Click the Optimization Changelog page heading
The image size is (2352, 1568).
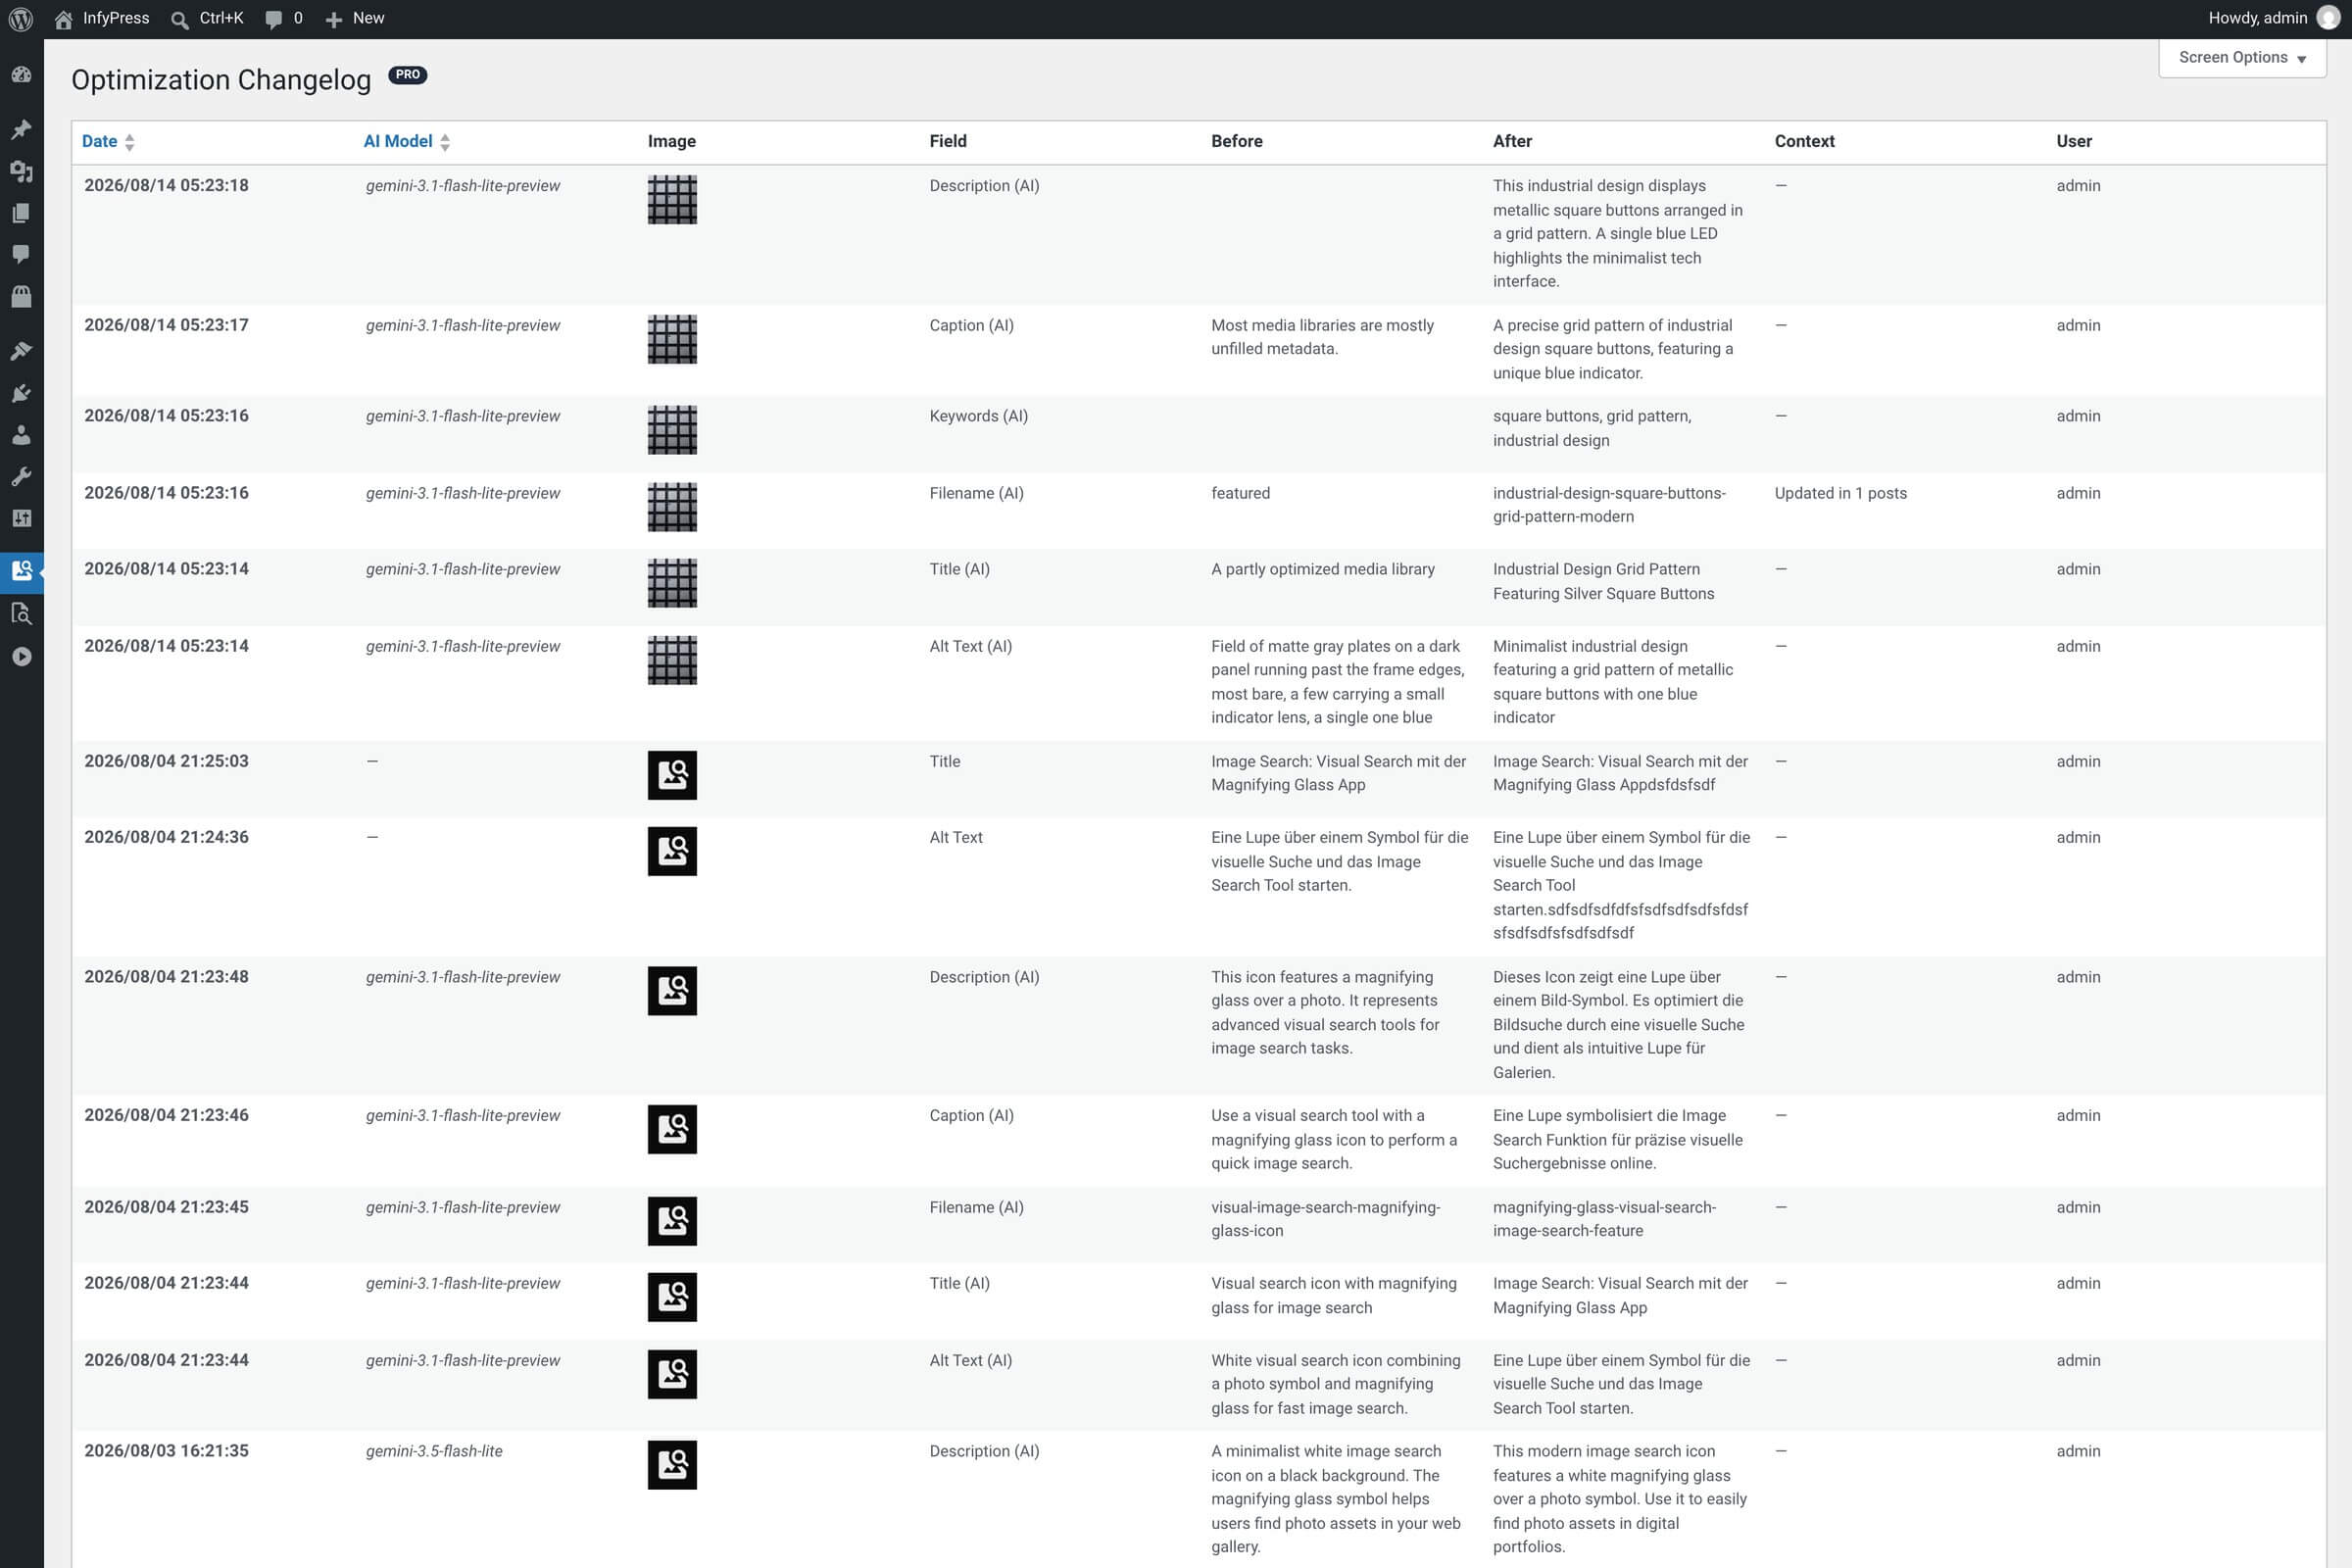pyautogui.click(x=221, y=79)
